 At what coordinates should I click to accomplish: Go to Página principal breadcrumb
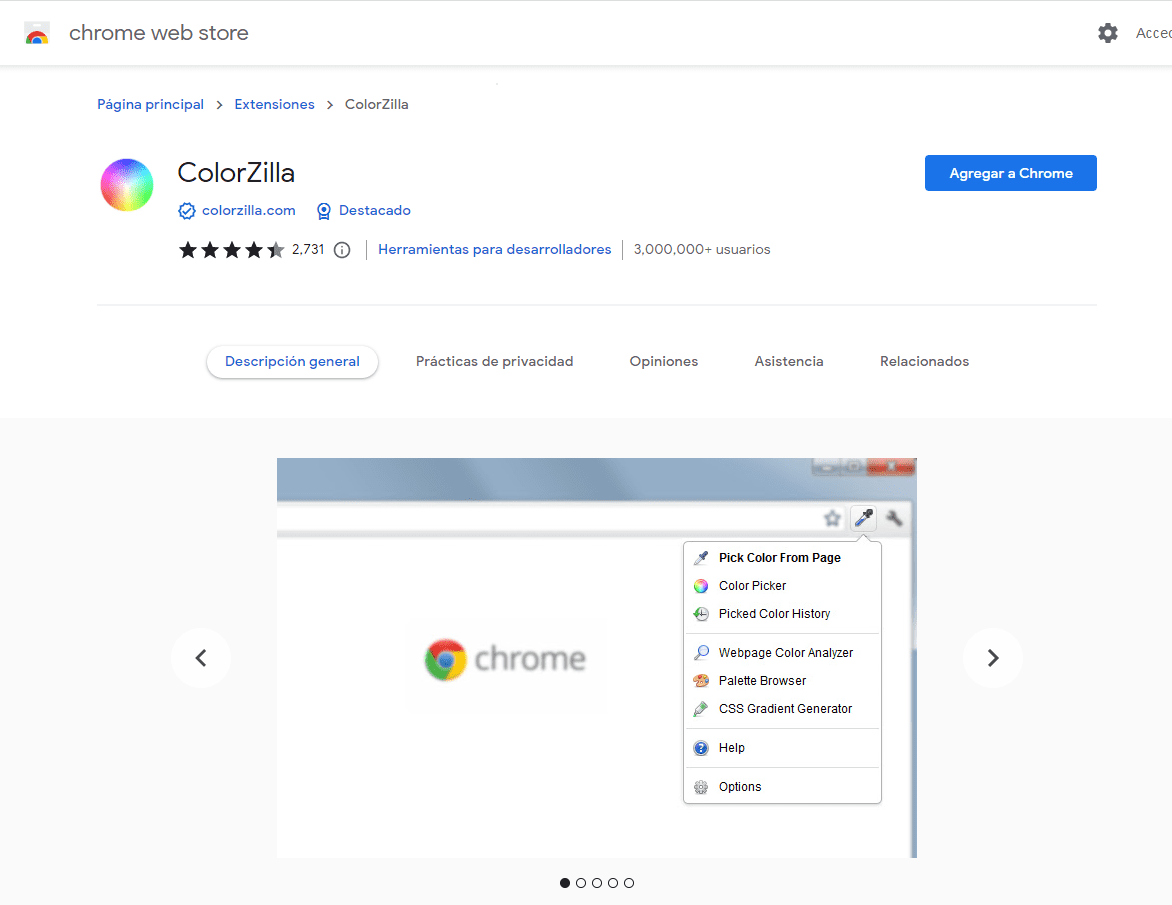[150, 105]
